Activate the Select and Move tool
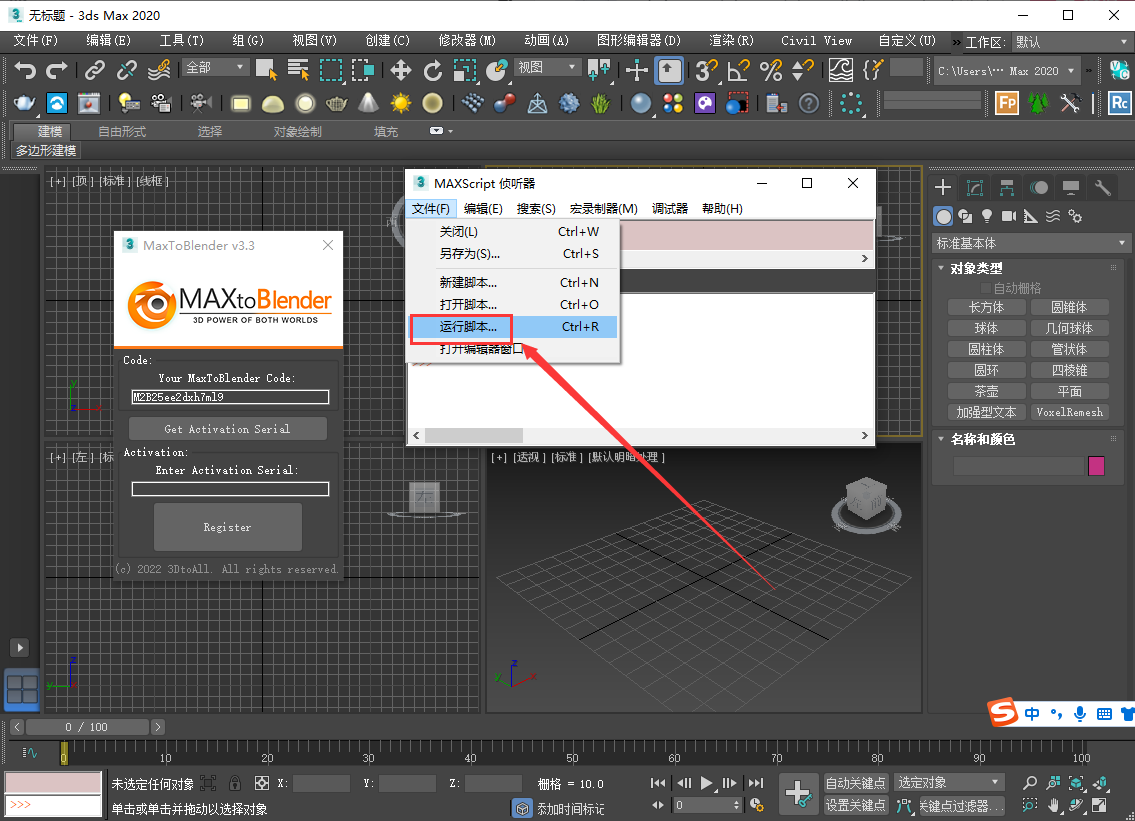 tap(400, 70)
